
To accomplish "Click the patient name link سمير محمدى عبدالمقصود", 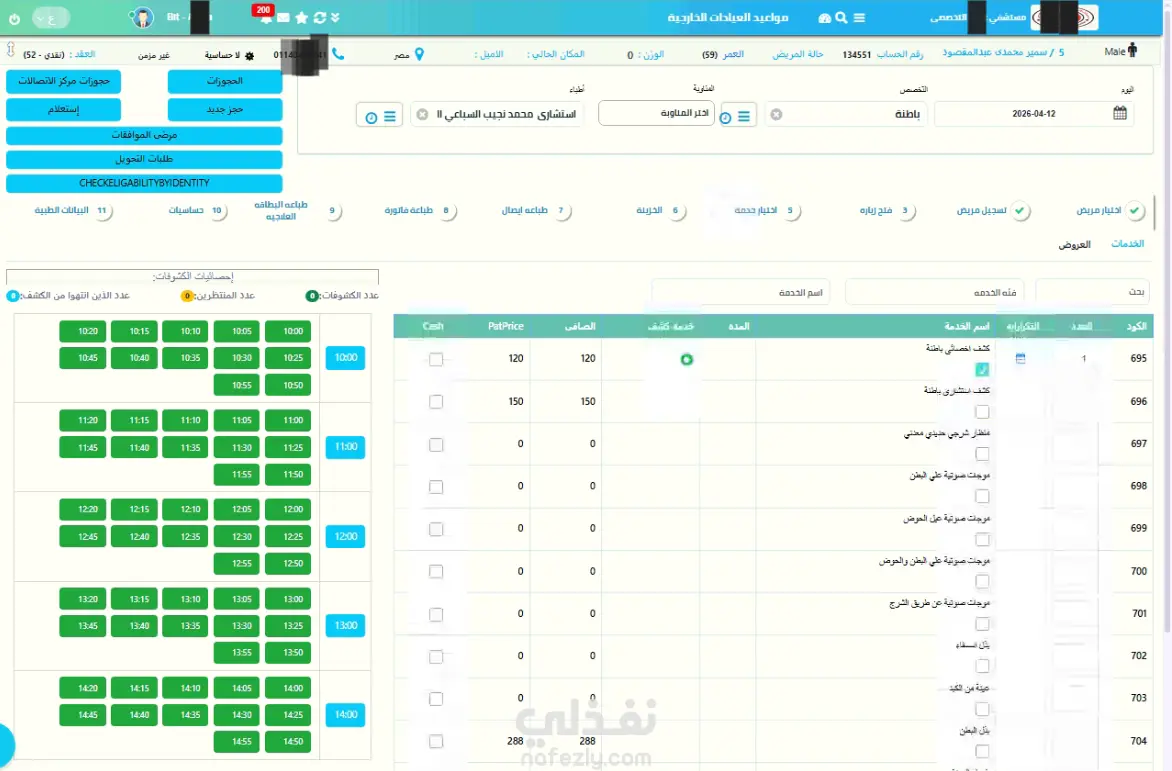I will coord(994,53).
